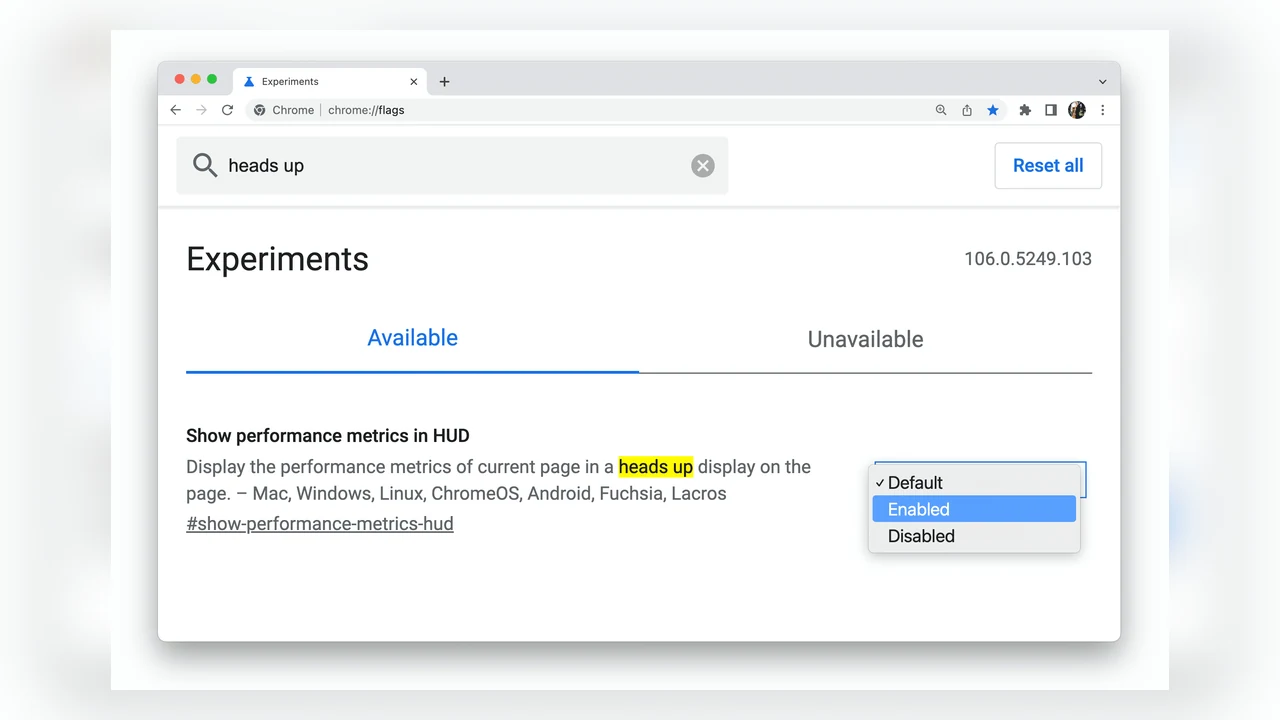Screen dimensions: 1280x720
Task: Open the Extensions puzzle-piece icon
Action: 1025,110
